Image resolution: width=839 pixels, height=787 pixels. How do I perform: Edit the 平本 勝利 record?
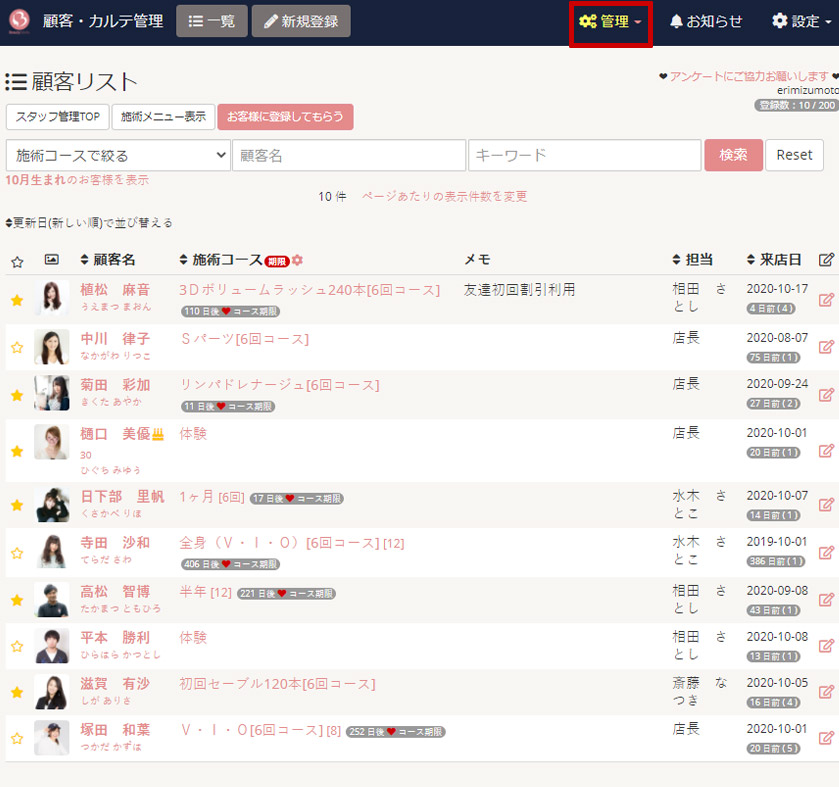pyautogui.click(x=826, y=646)
